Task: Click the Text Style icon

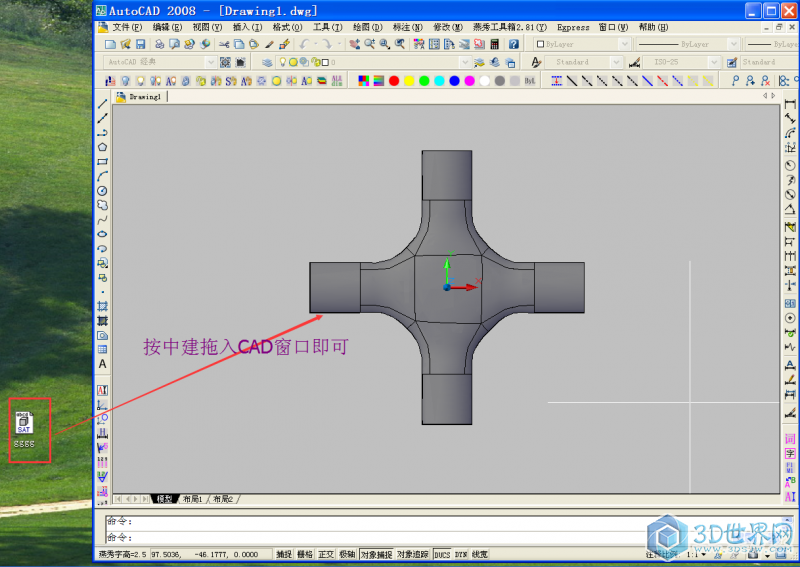Action: click(536, 62)
